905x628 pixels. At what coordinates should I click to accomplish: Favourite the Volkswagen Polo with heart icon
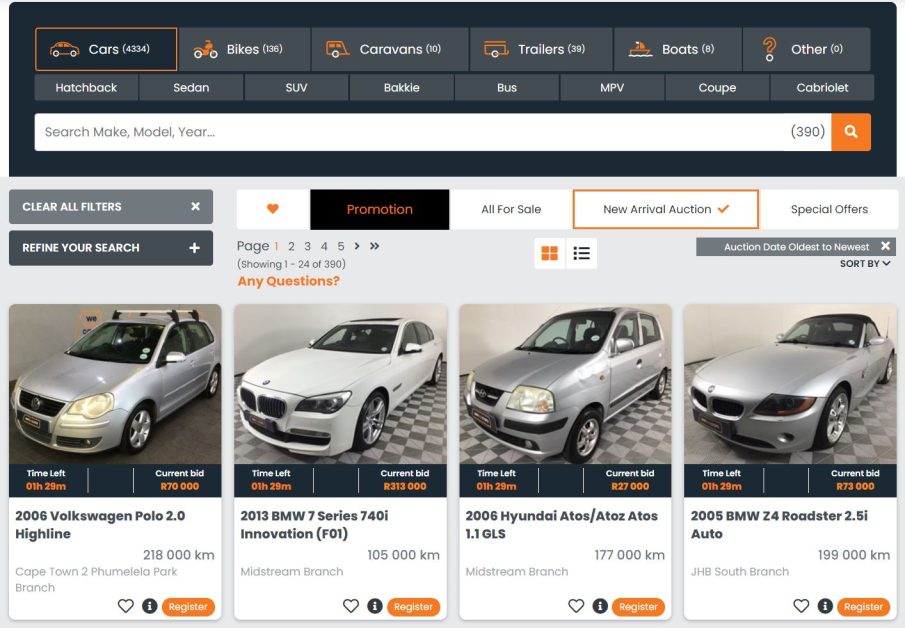click(126, 606)
